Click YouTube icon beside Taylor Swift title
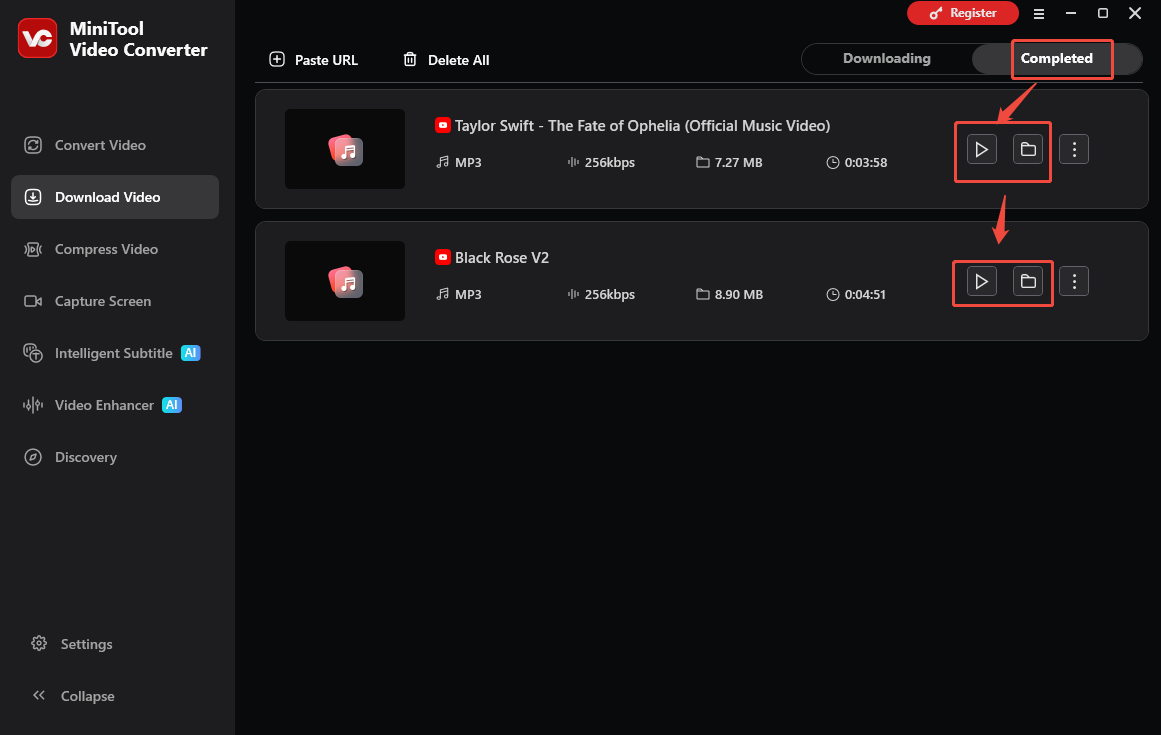 tap(443, 125)
